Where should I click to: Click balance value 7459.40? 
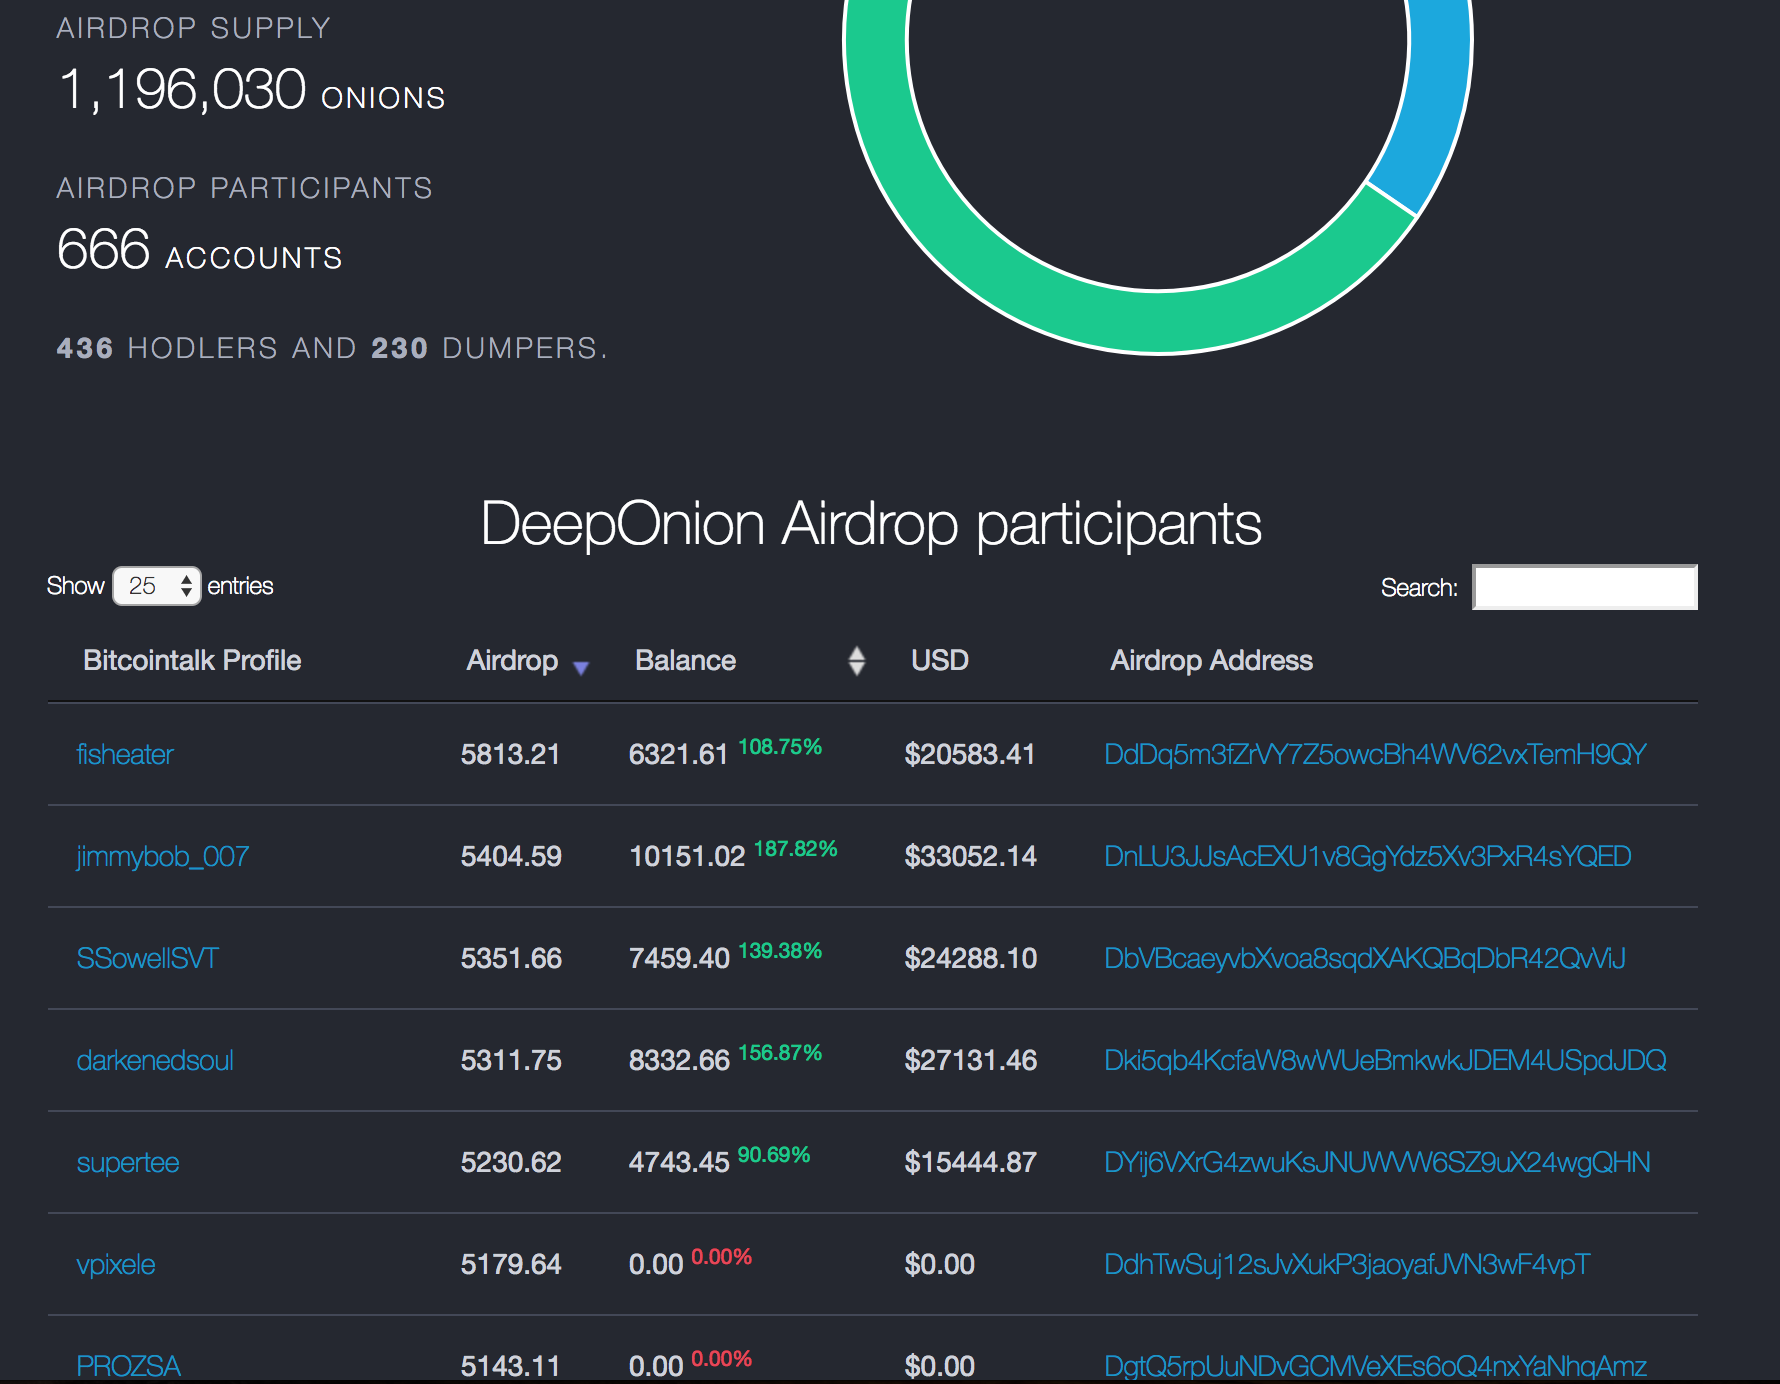click(x=679, y=959)
